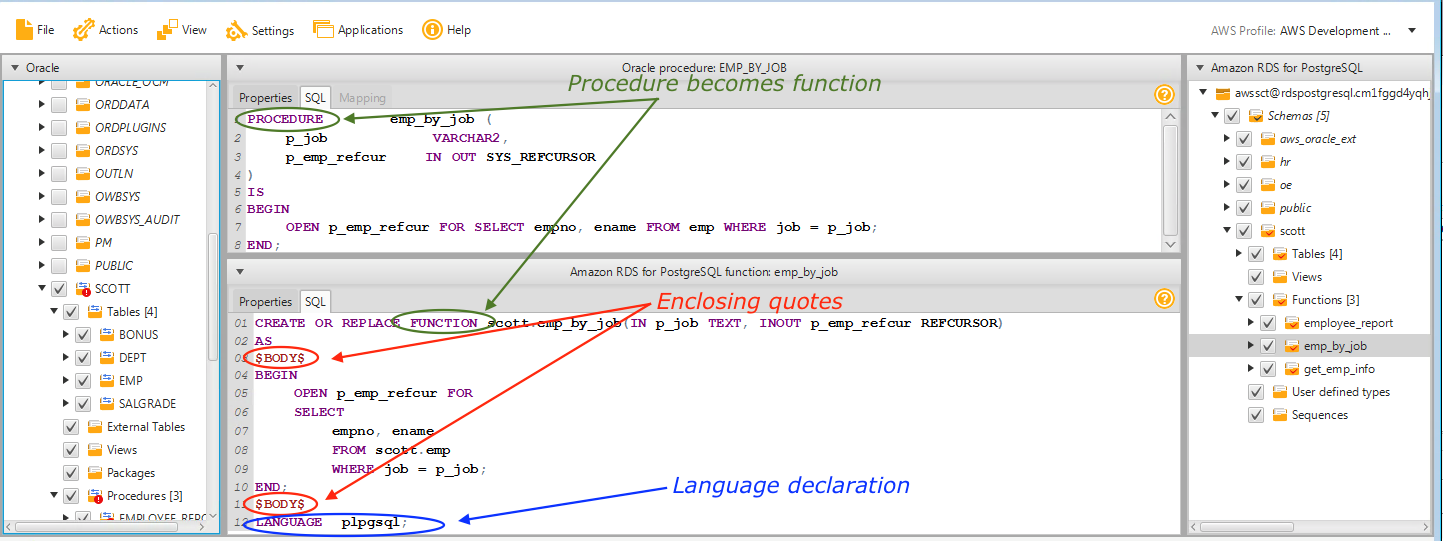Collapse the SCOTT schema node in Oracle tree

pos(42,289)
